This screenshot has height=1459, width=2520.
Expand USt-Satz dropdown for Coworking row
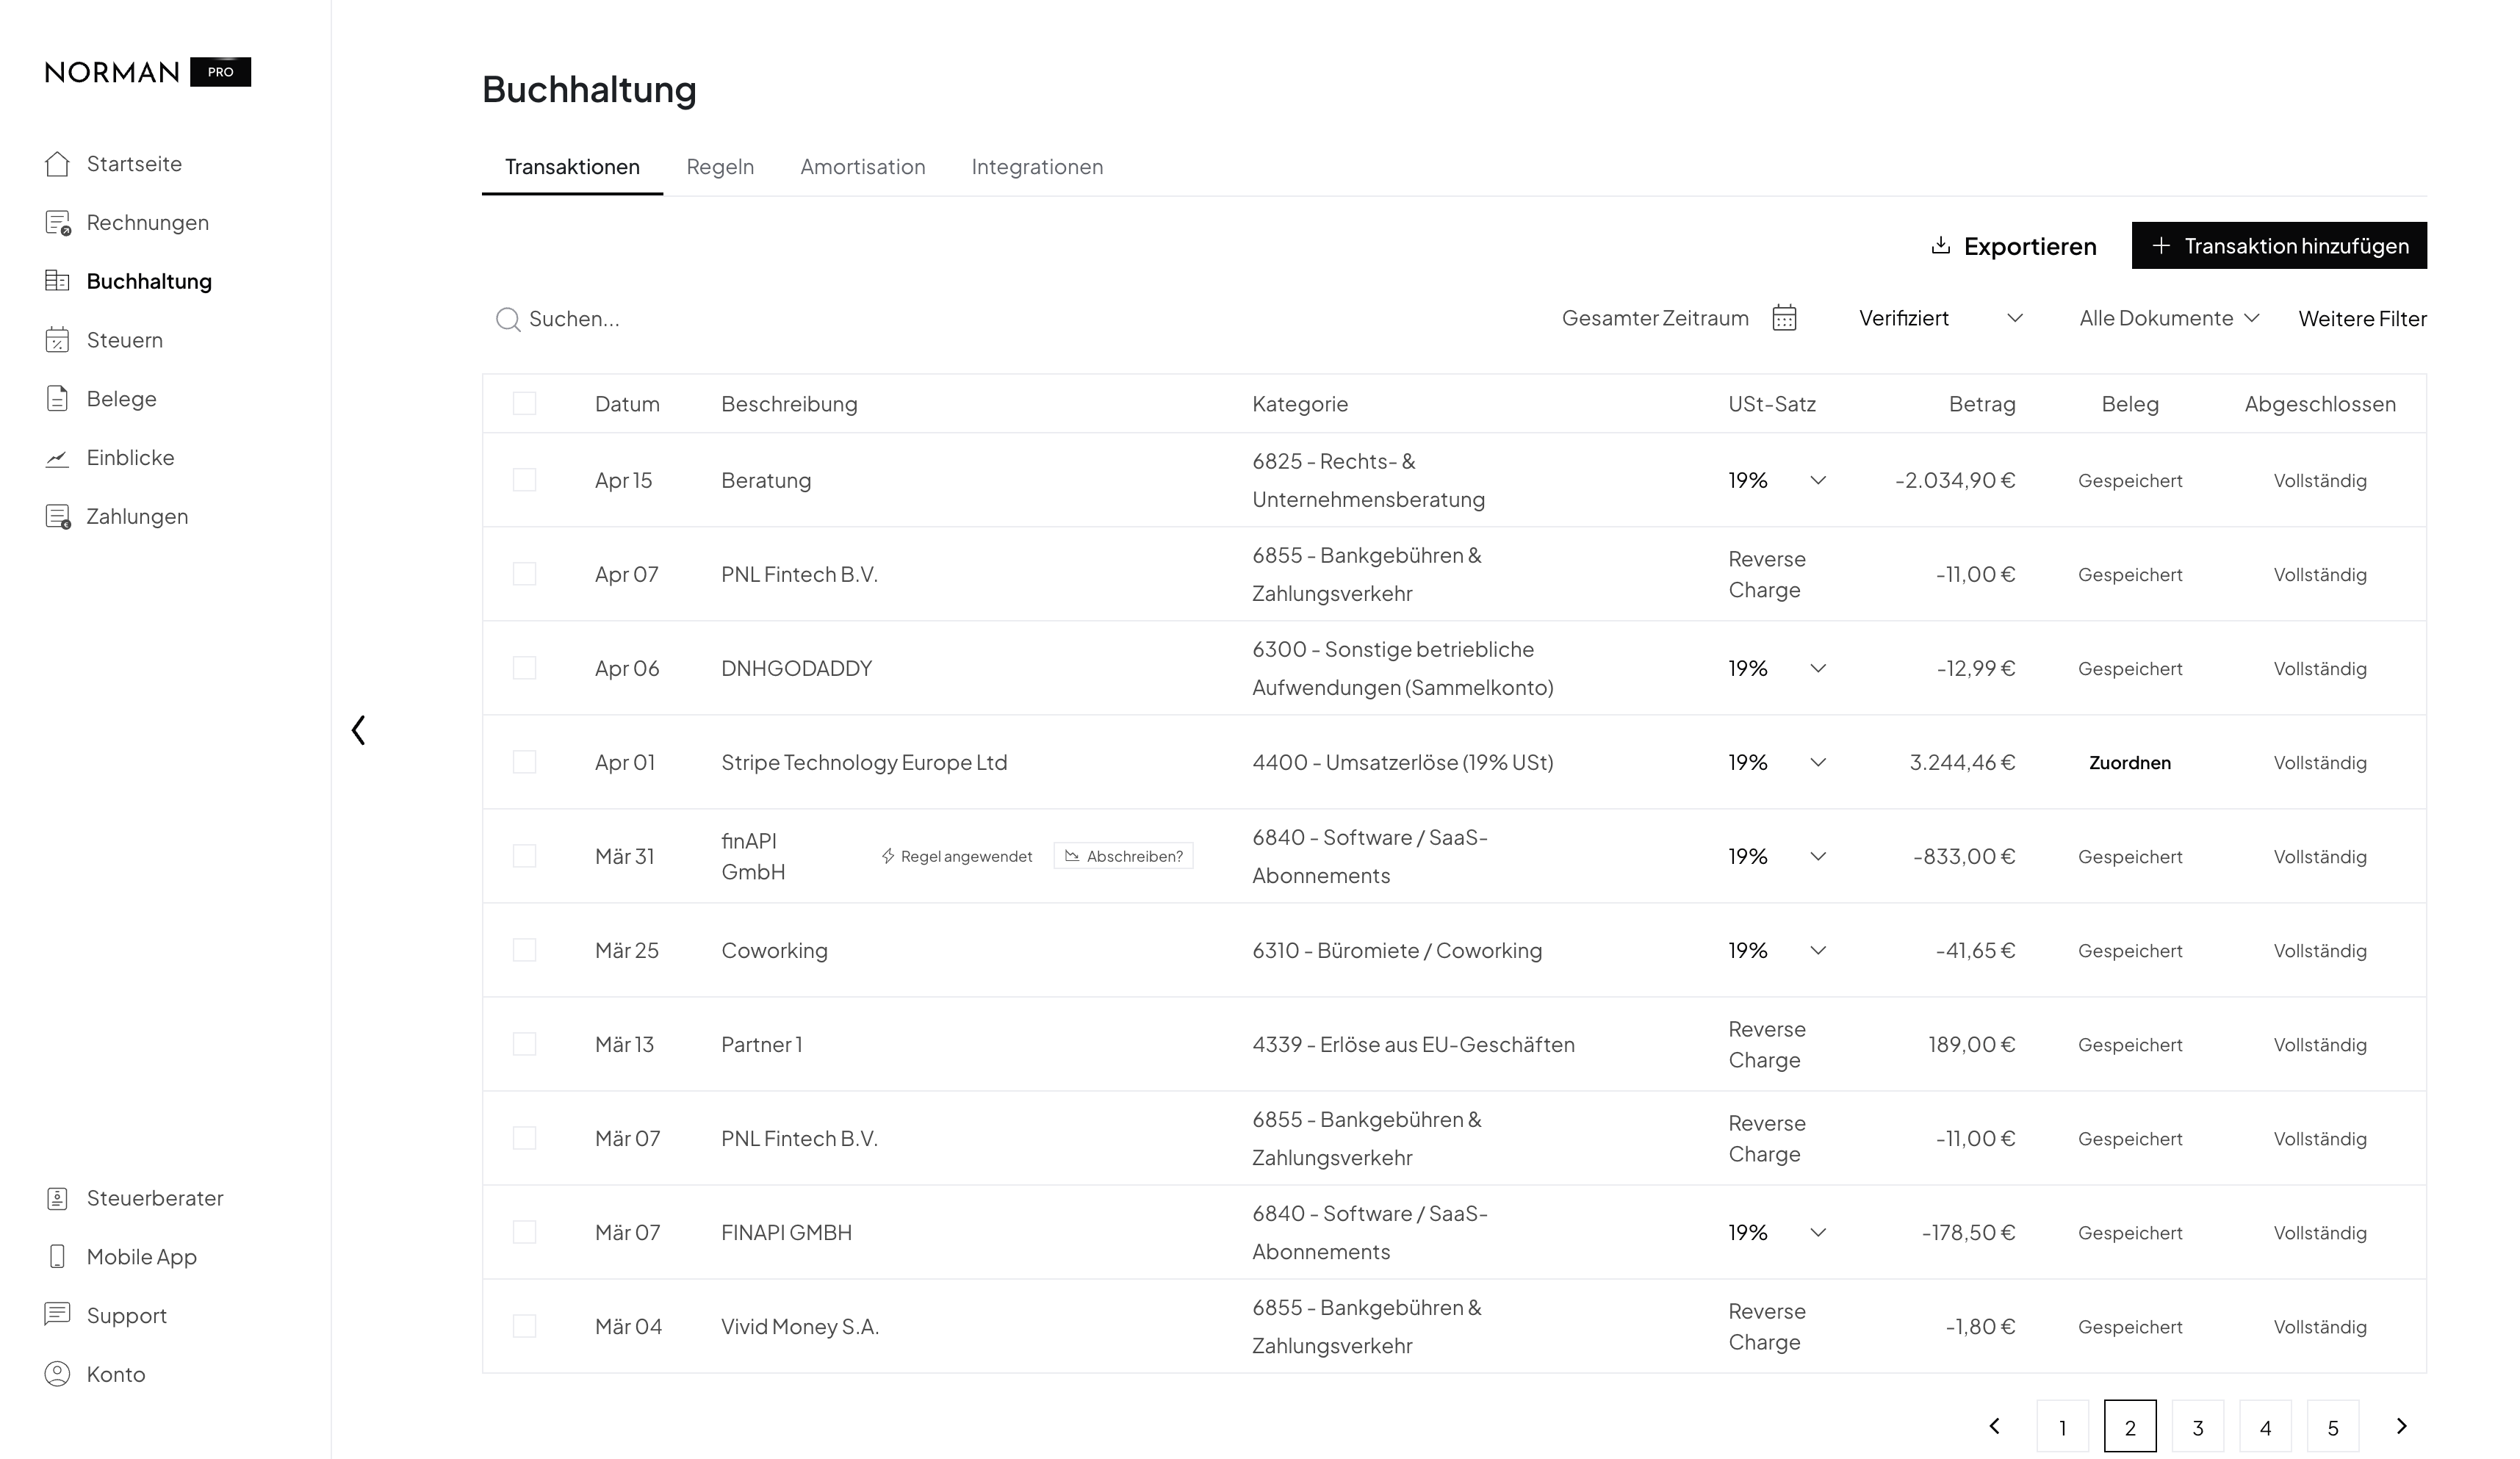point(1818,951)
